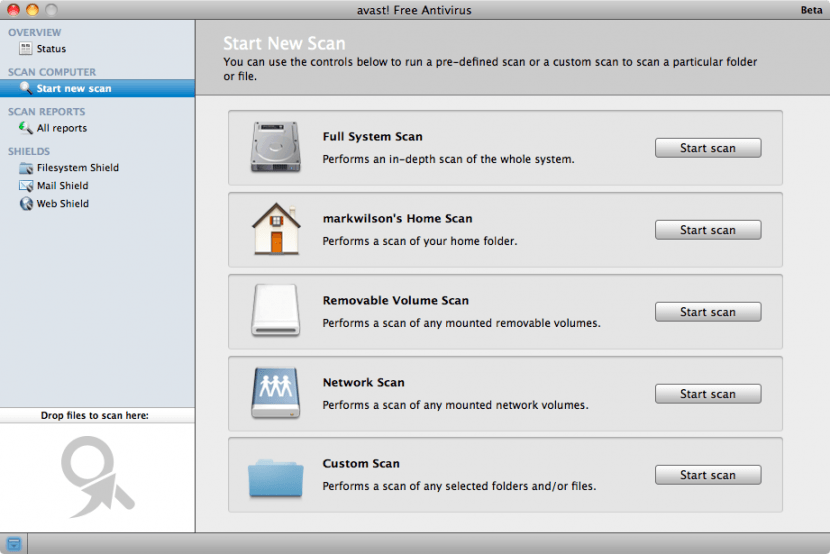This screenshot has width=830, height=554.
Task: Minimize the window with the yellow button
Action: coord(32,10)
